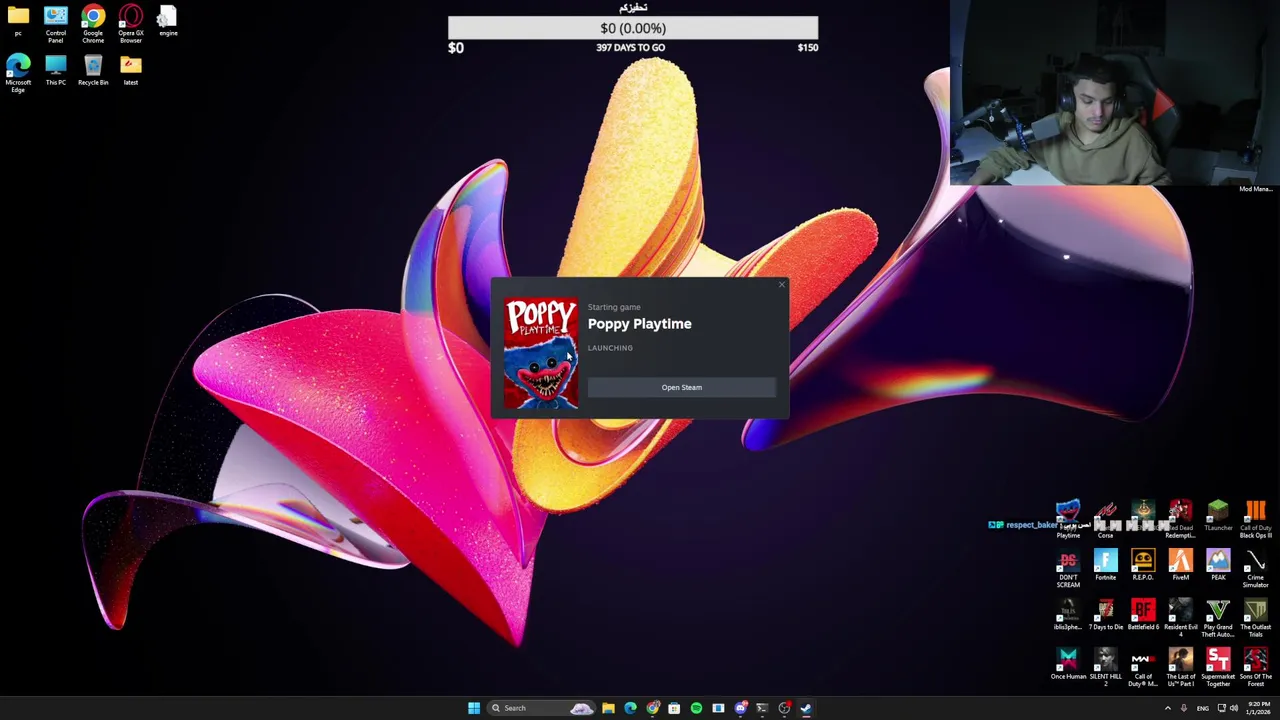The height and width of the screenshot is (720, 1280).
Task: Open the Recycle Bin
Action: click(93, 71)
